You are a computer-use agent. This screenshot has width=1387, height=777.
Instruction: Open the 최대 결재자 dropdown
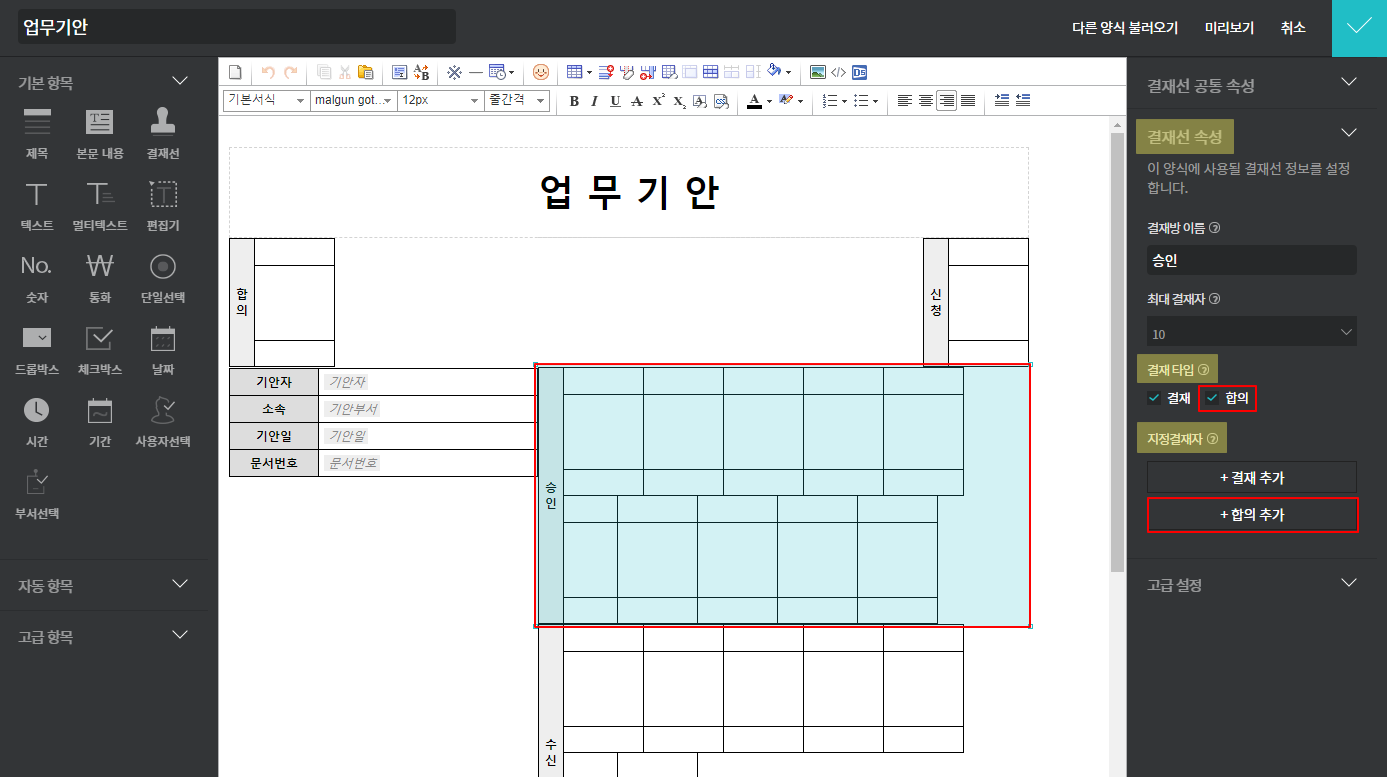pyautogui.click(x=1251, y=333)
